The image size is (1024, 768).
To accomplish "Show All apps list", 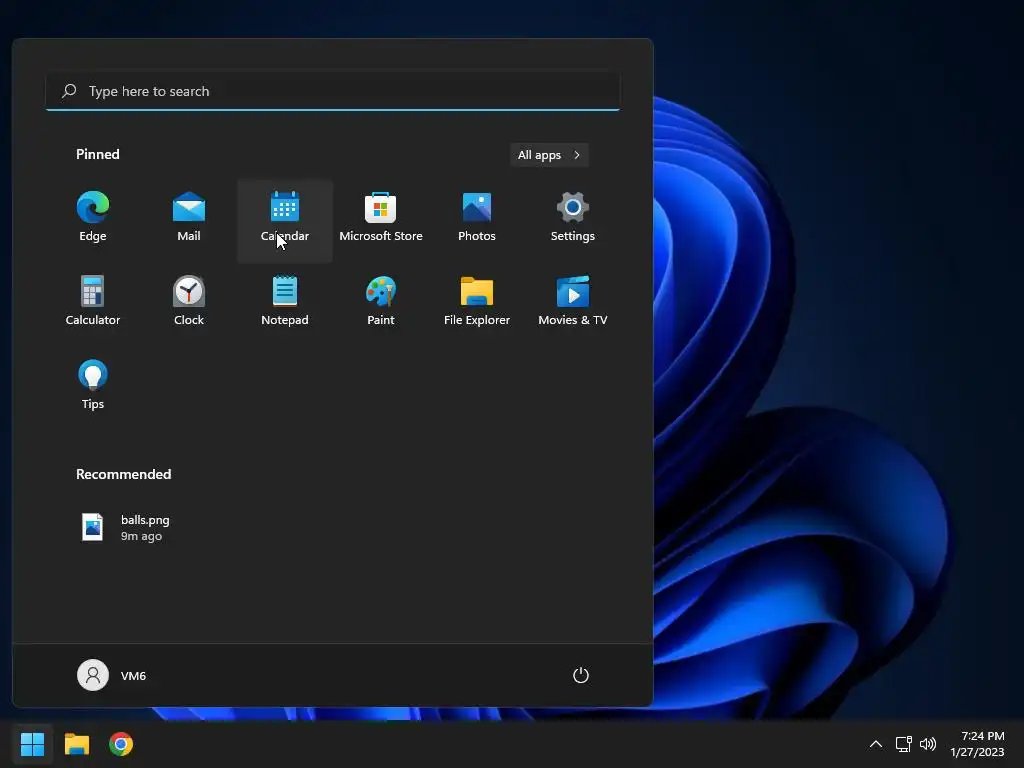I will tap(549, 155).
